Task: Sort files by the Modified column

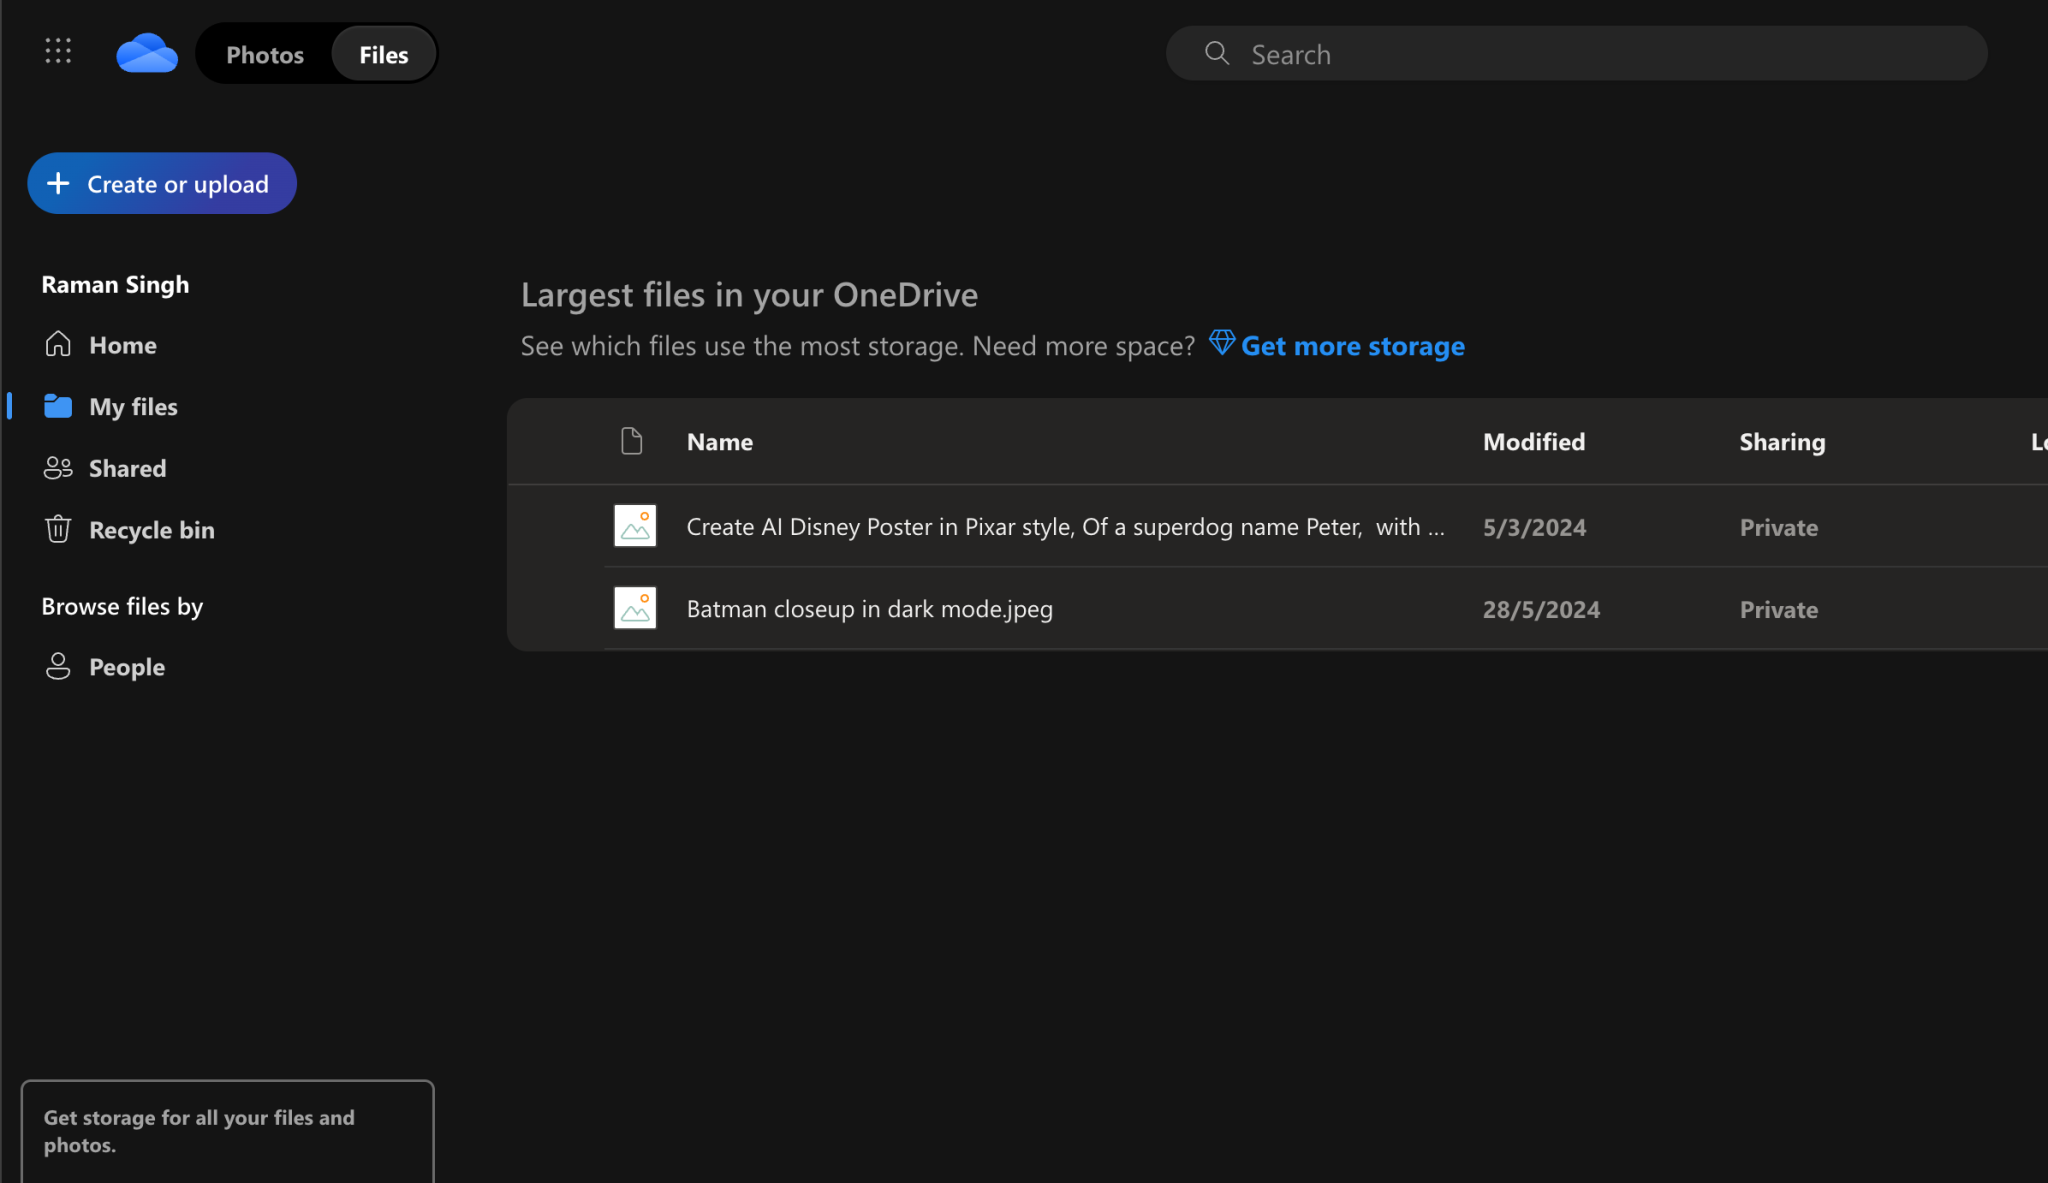Action: coord(1534,441)
